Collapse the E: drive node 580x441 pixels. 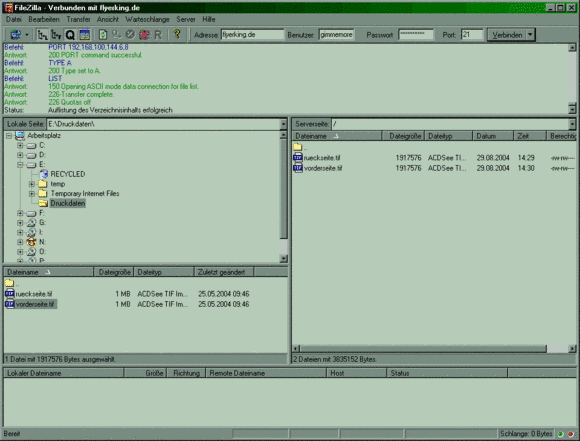pos(20,165)
